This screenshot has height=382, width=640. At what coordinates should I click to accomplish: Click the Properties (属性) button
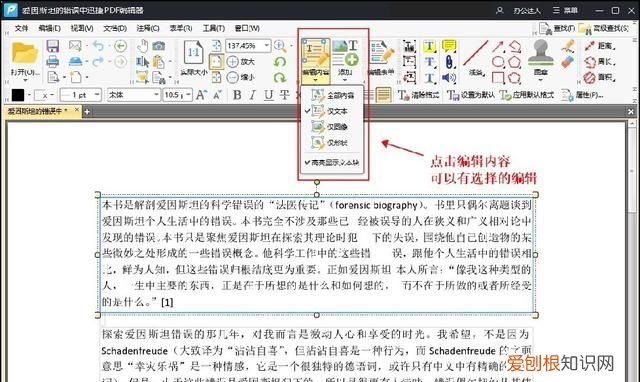[582, 95]
